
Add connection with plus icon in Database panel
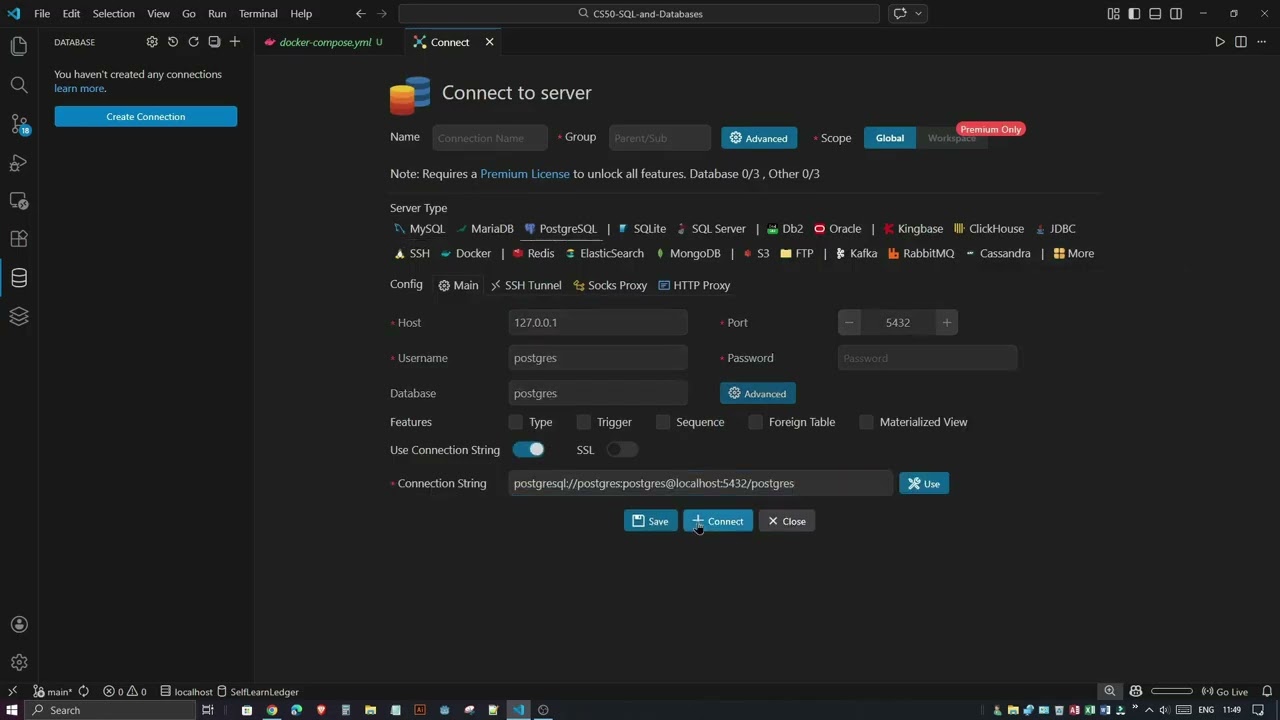235,42
